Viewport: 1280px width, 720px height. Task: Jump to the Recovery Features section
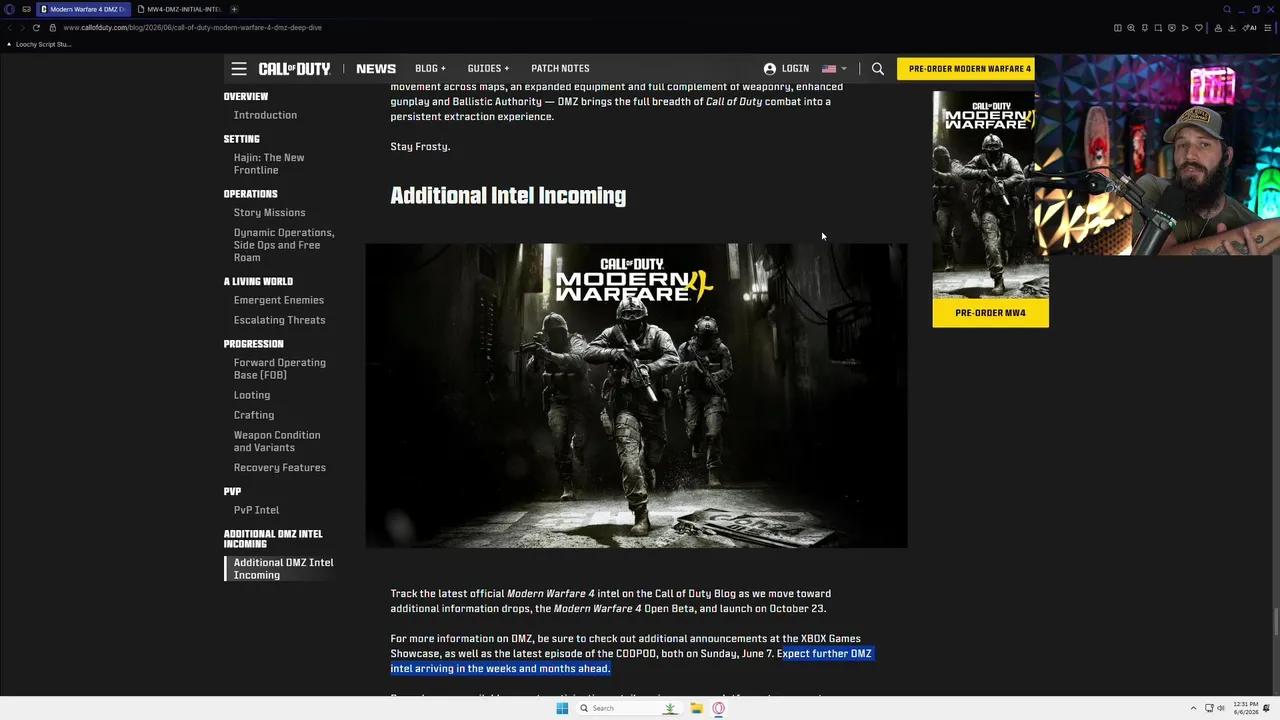[x=280, y=468]
